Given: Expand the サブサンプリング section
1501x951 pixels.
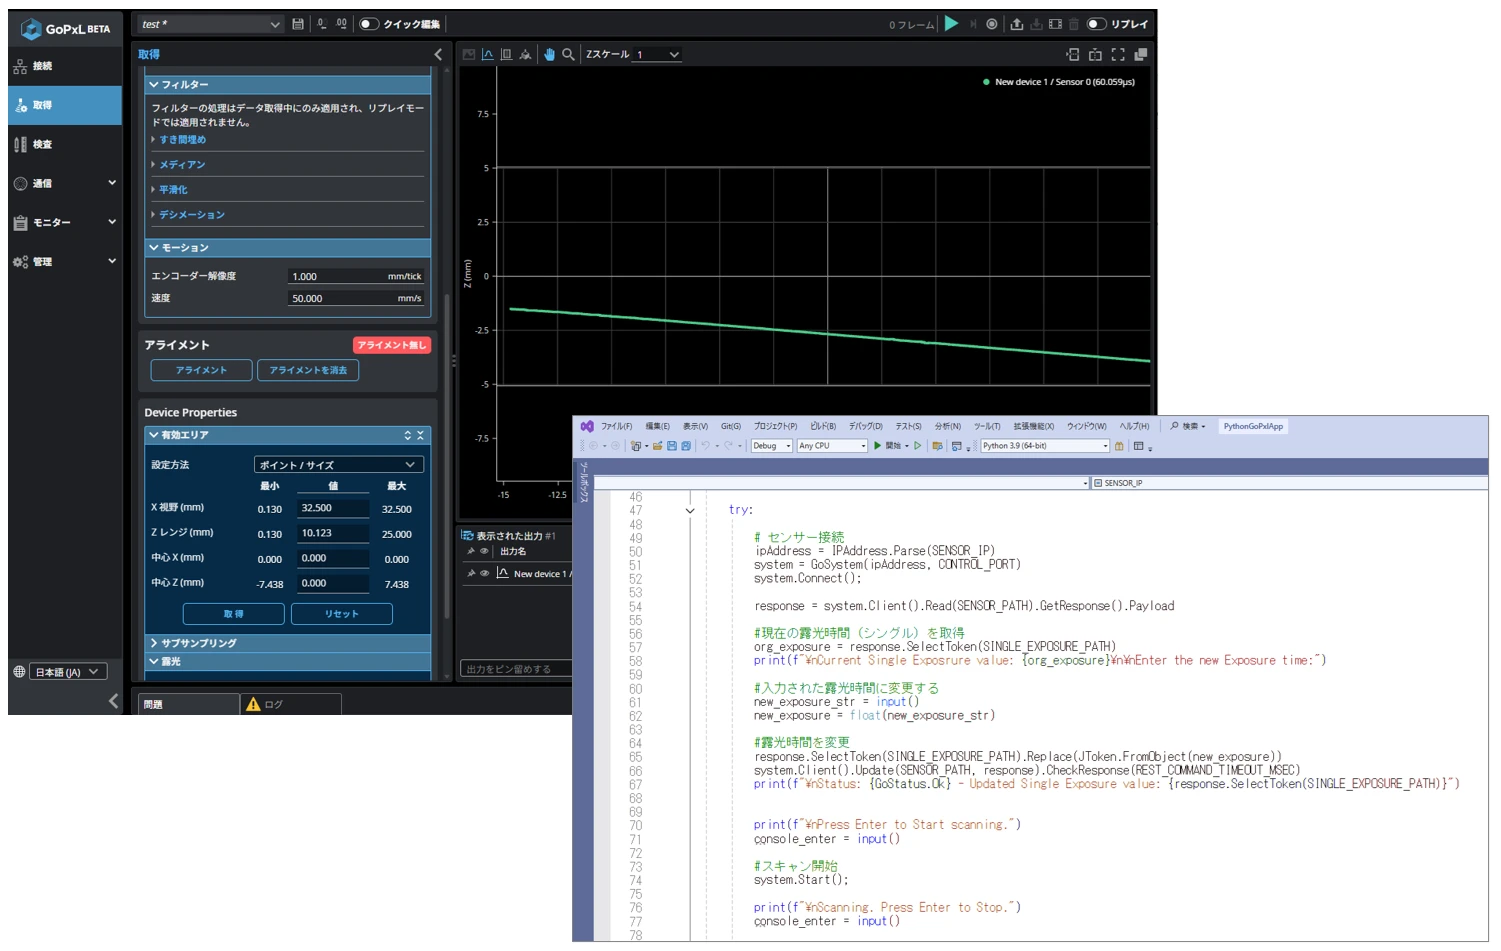Looking at the screenshot, I should [x=198, y=643].
